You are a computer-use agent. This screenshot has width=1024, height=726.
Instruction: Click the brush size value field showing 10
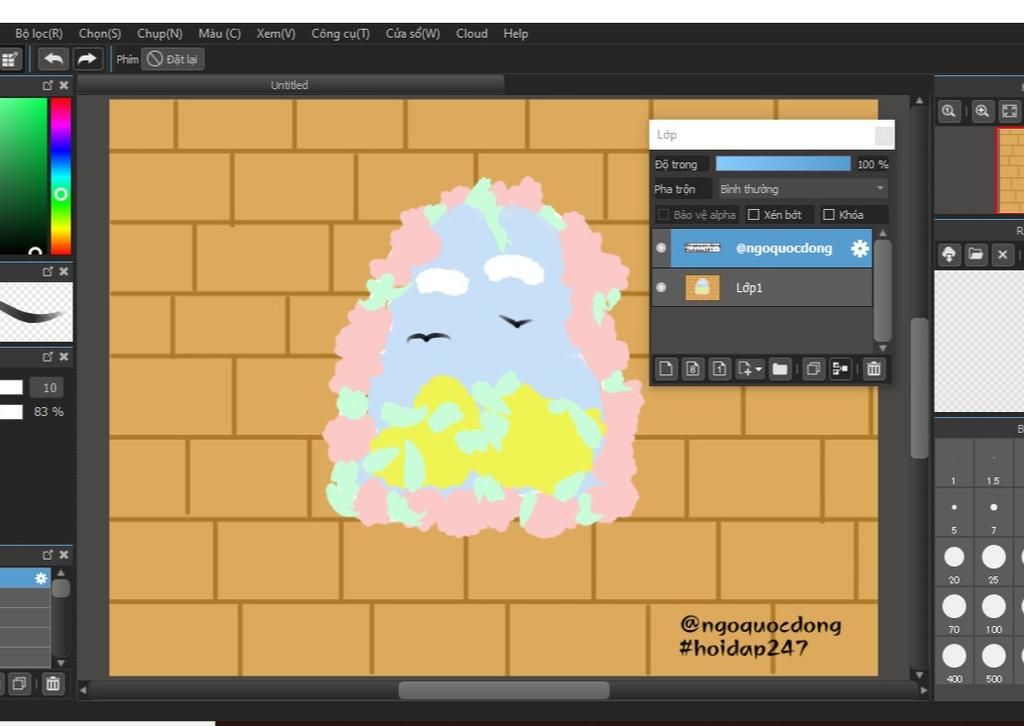[x=47, y=388]
